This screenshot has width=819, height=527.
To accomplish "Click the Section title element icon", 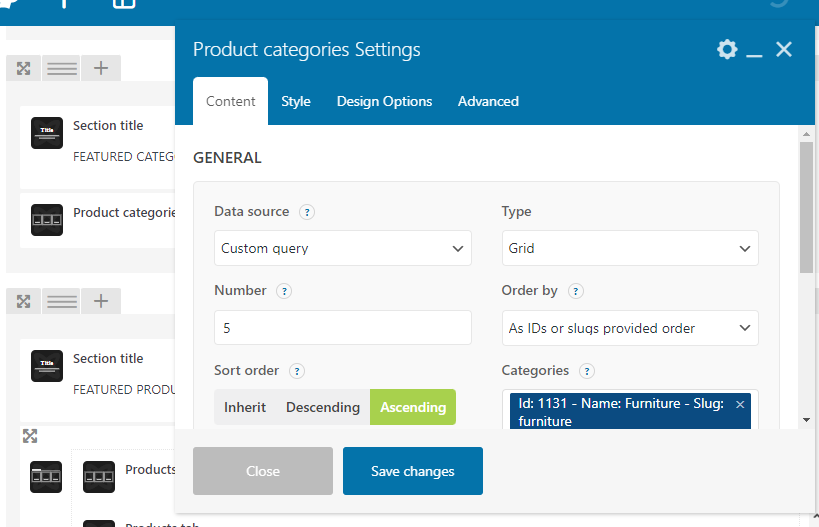I will click(47, 133).
